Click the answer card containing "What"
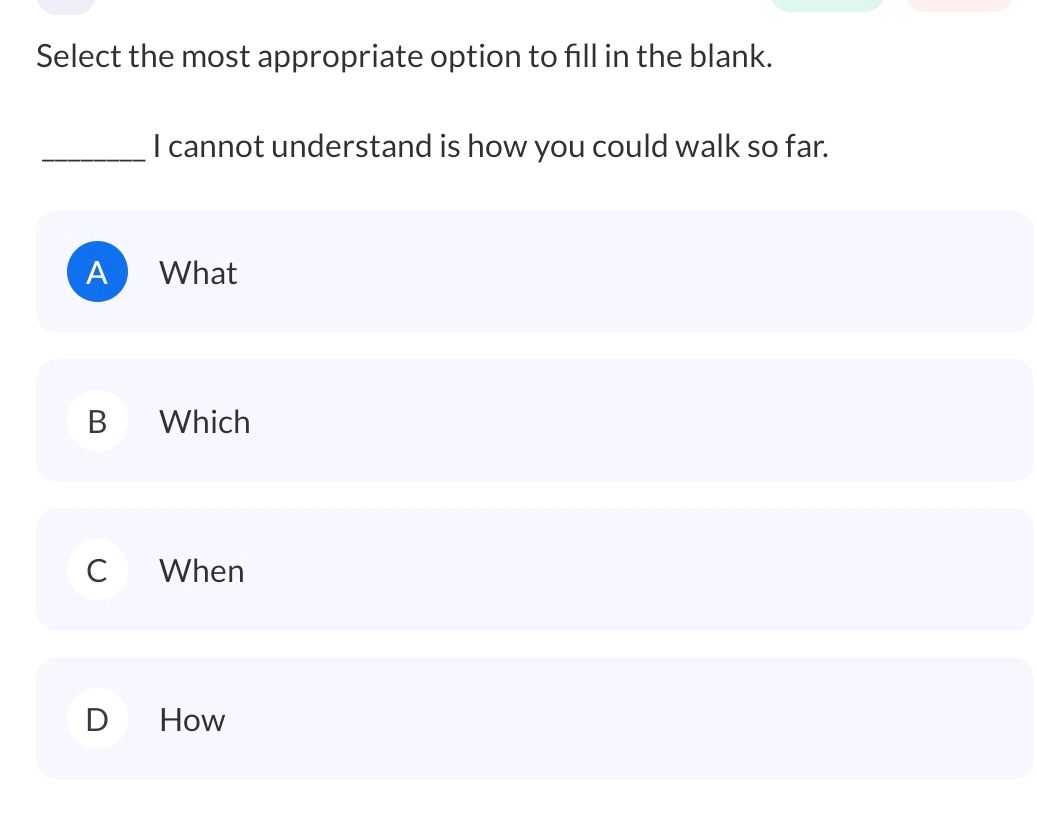This screenshot has width=1037, height=838. [535, 271]
